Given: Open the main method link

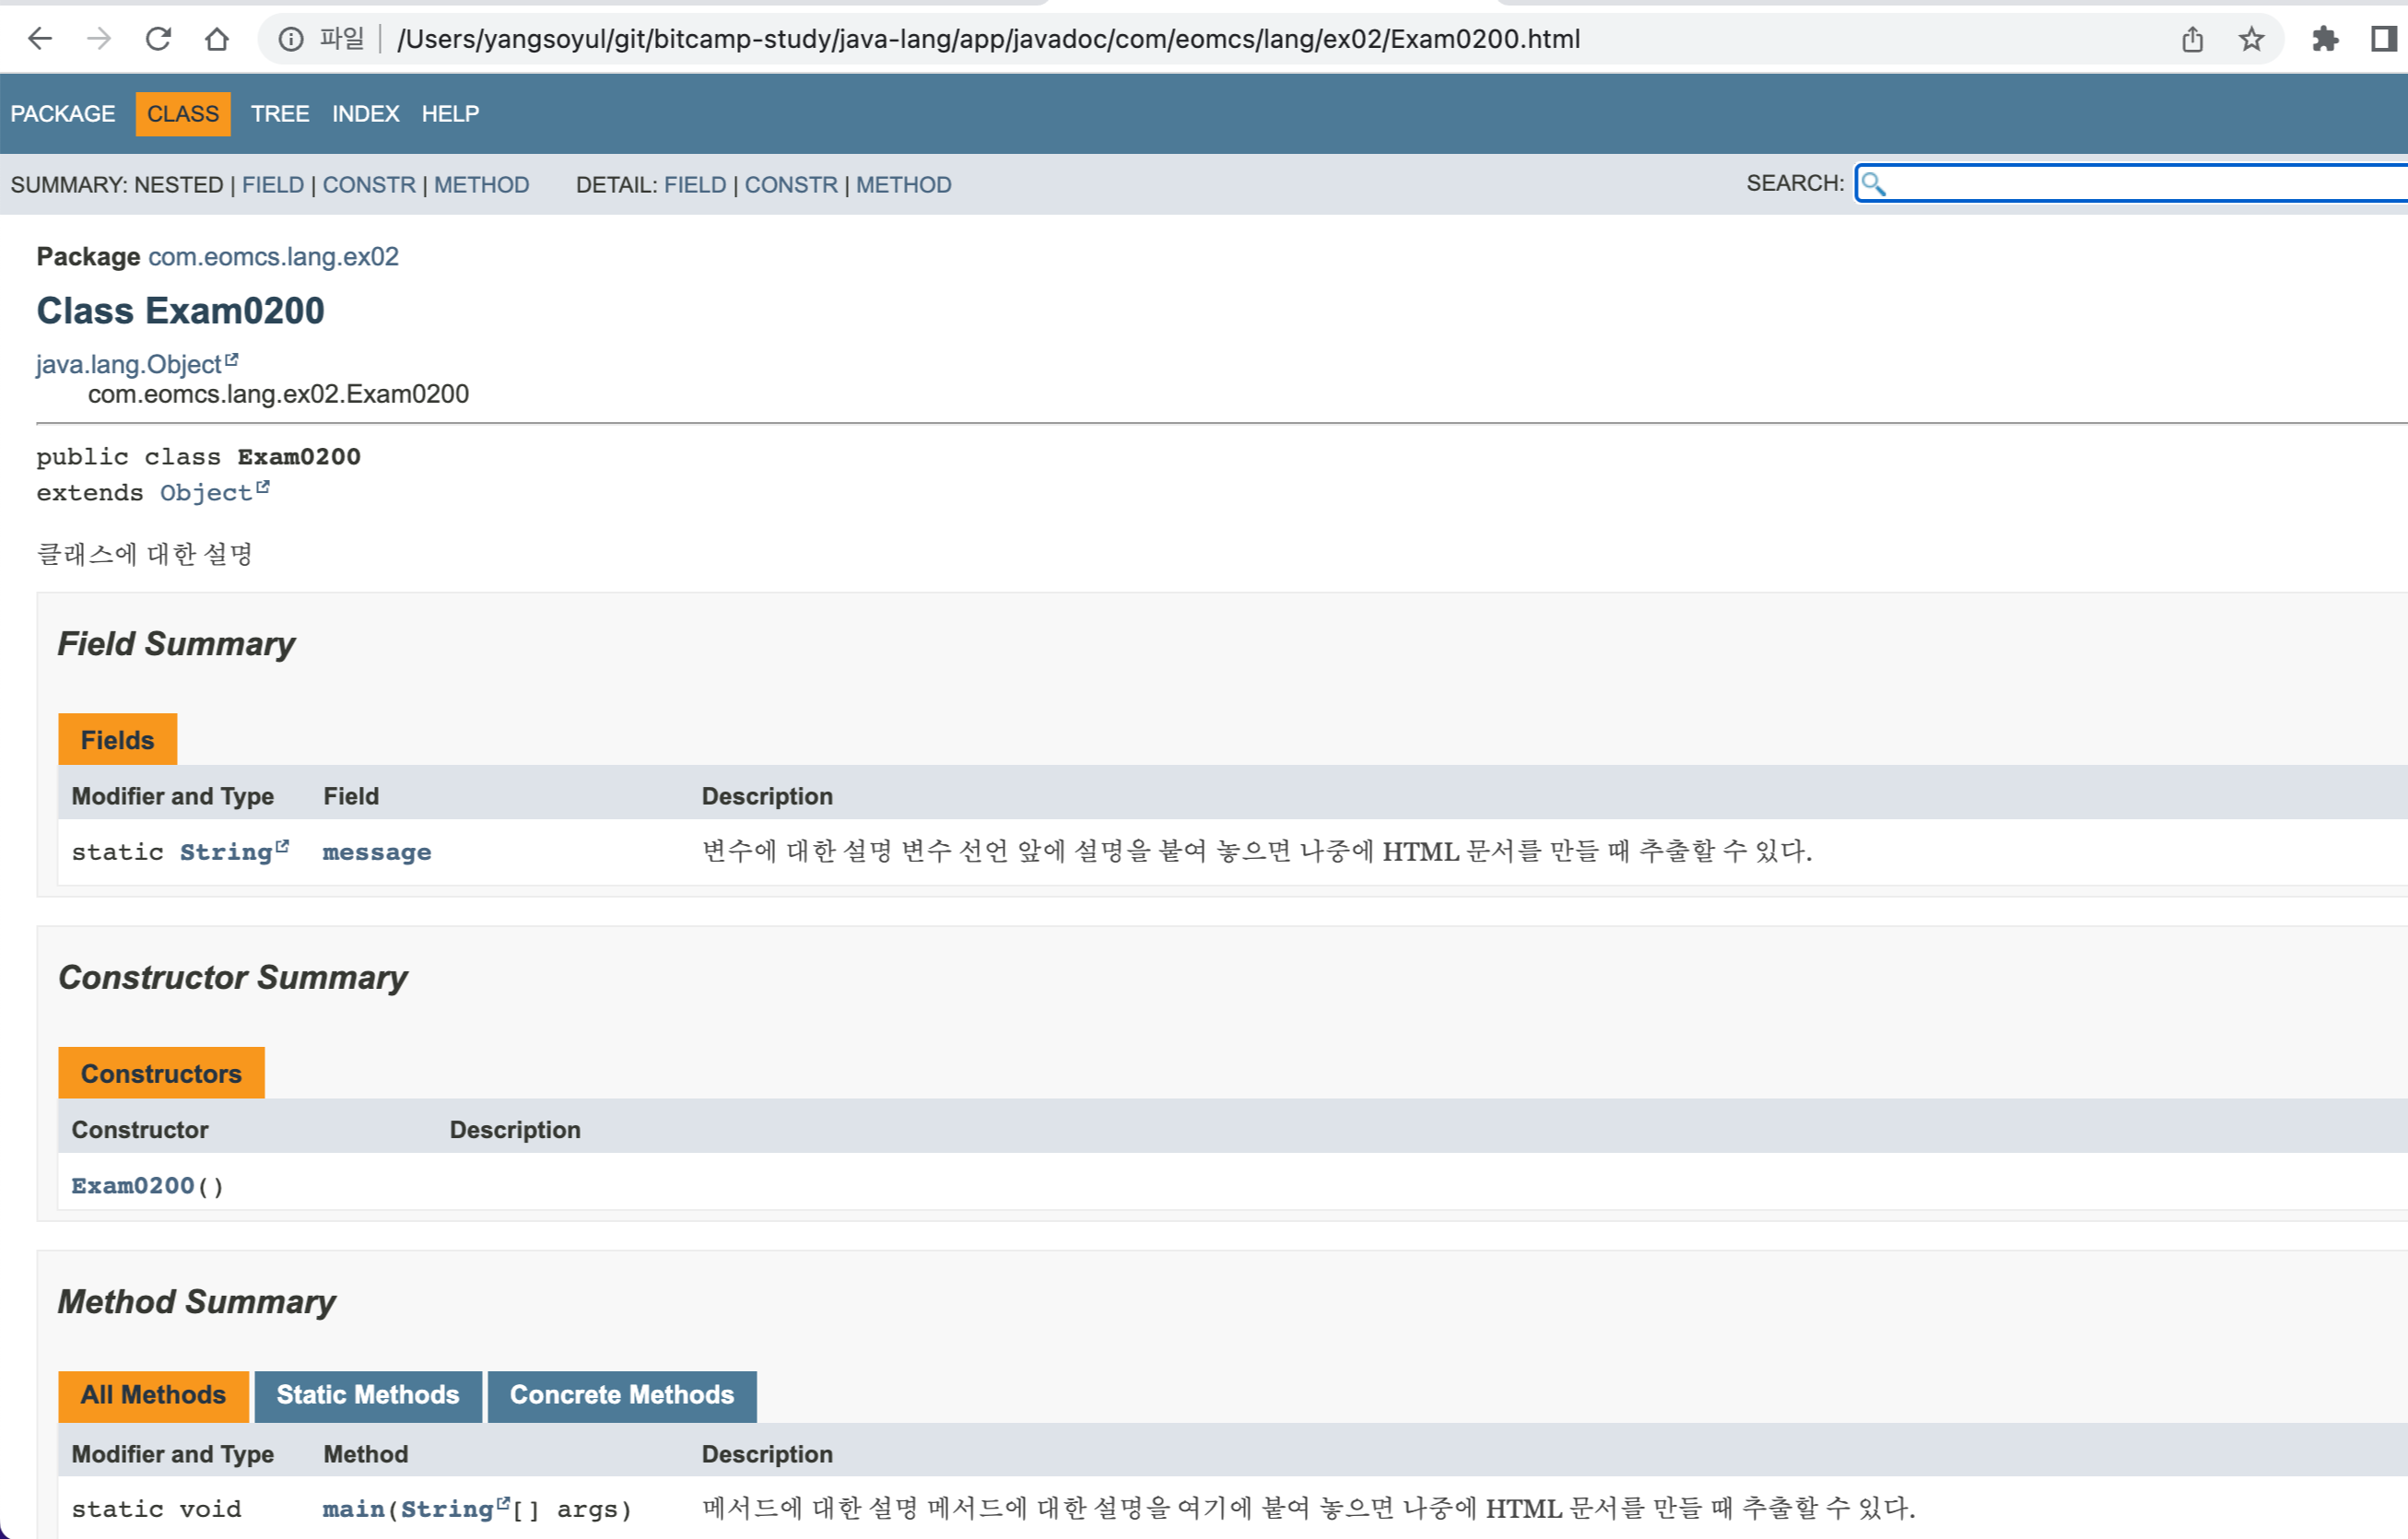Looking at the screenshot, I should point(353,1509).
